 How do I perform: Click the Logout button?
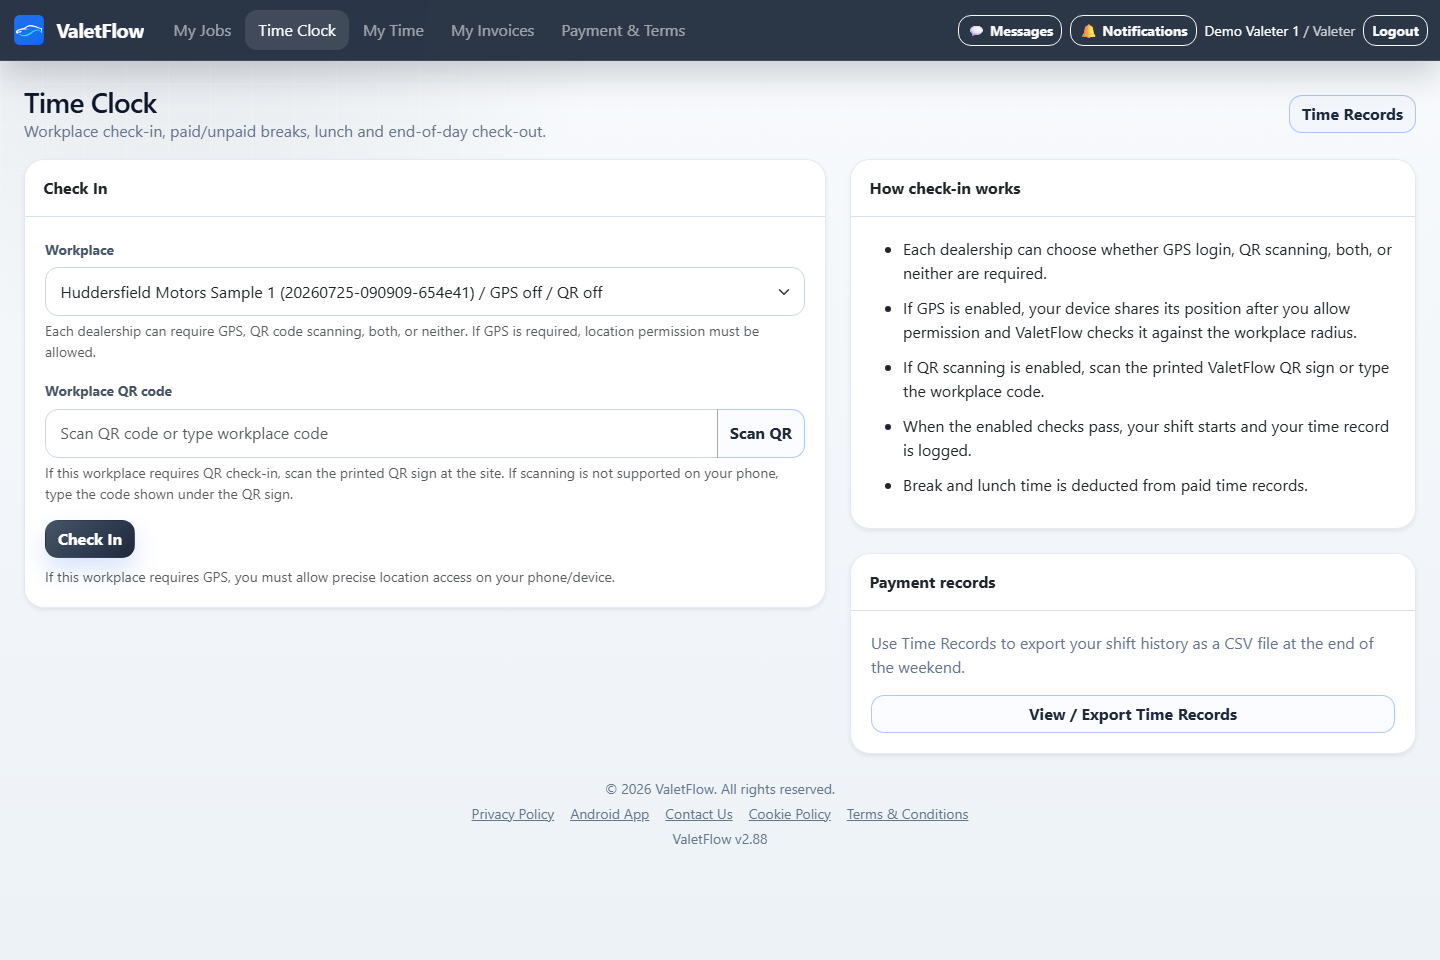[1395, 31]
